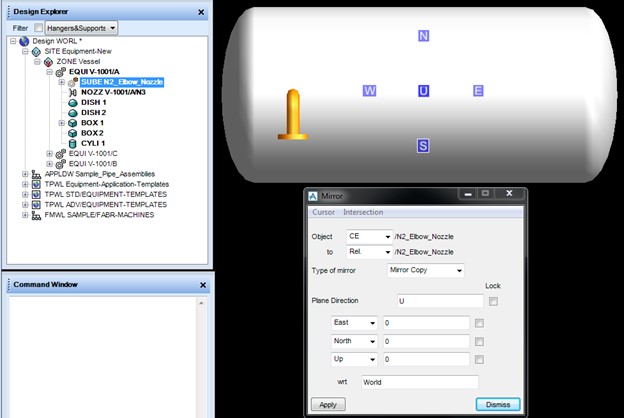Click the Design WORL globe icon
The image size is (624, 418).
click(x=24, y=41)
